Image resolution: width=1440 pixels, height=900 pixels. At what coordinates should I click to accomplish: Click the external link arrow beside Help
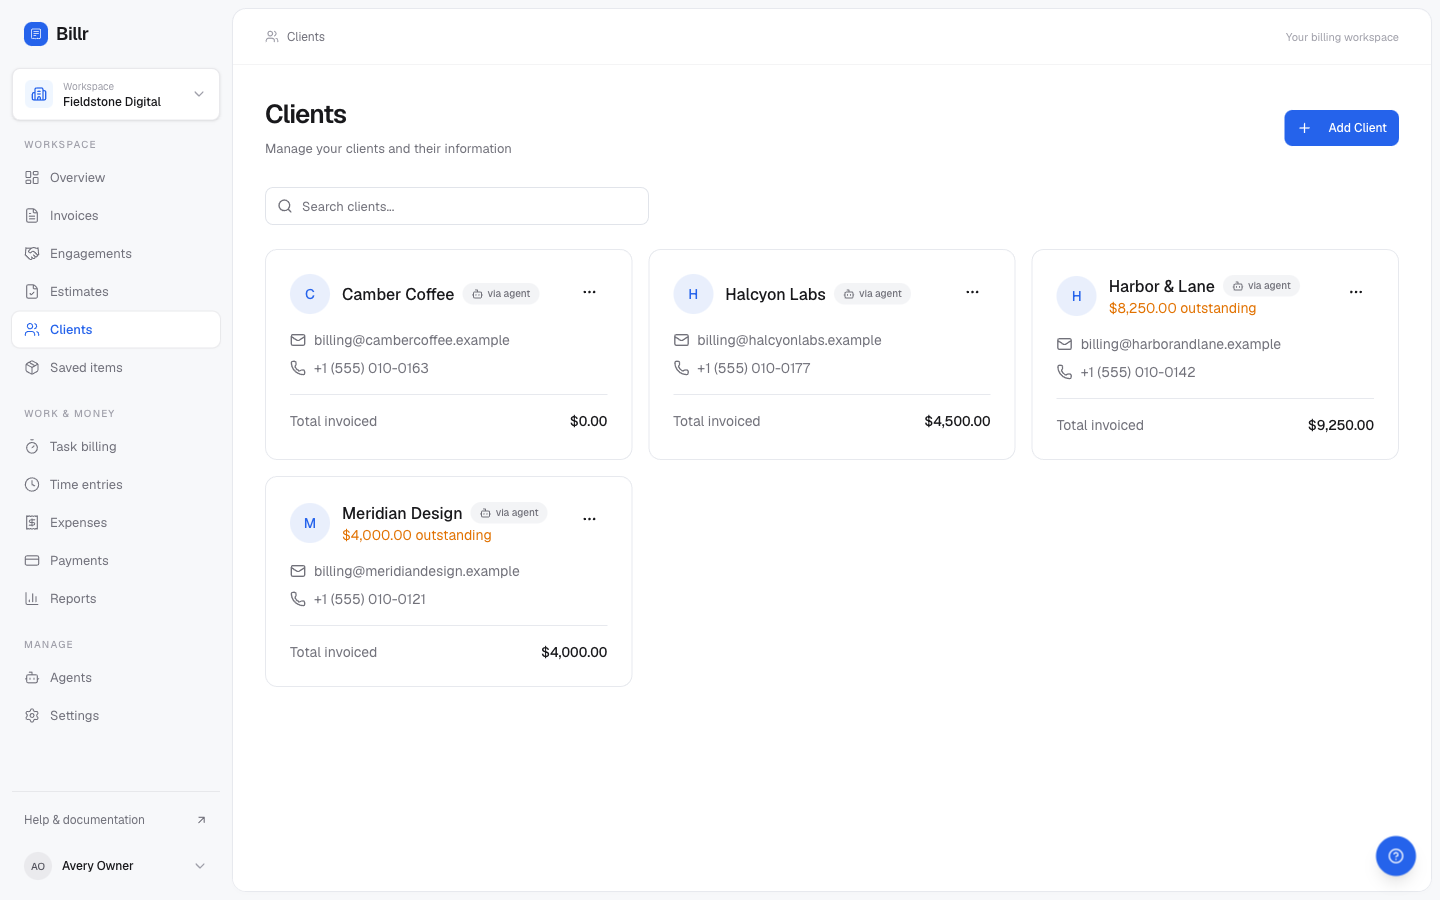[x=201, y=820]
